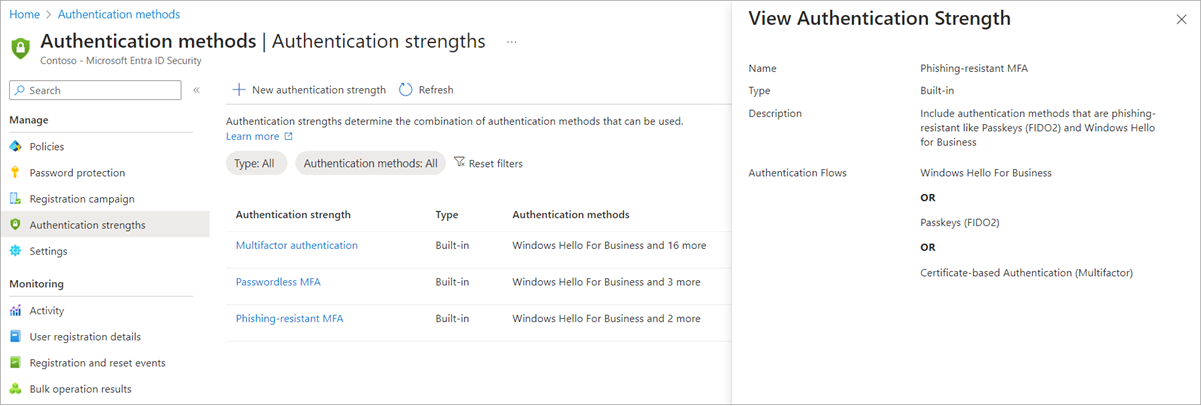The width and height of the screenshot is (1201, 406).
Task: Click the Authentication methods shield icon
Action: pos(20,47)
